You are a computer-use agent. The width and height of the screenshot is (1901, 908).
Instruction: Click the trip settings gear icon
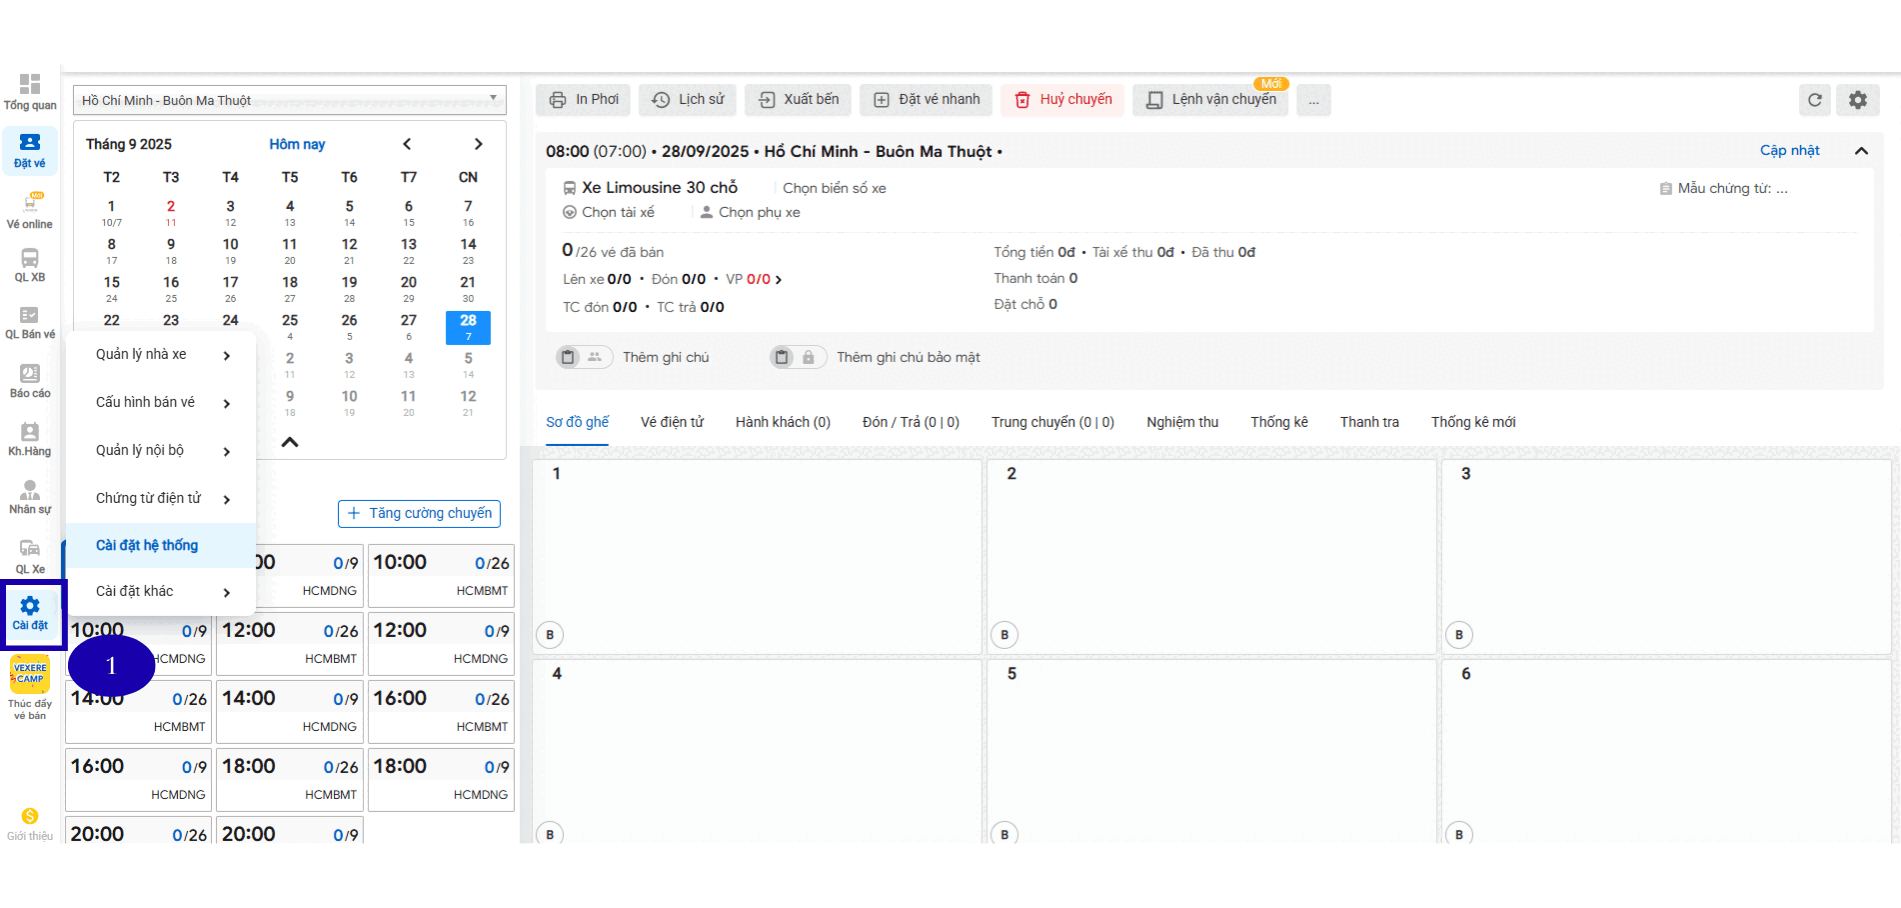[x=1858, y=100]
